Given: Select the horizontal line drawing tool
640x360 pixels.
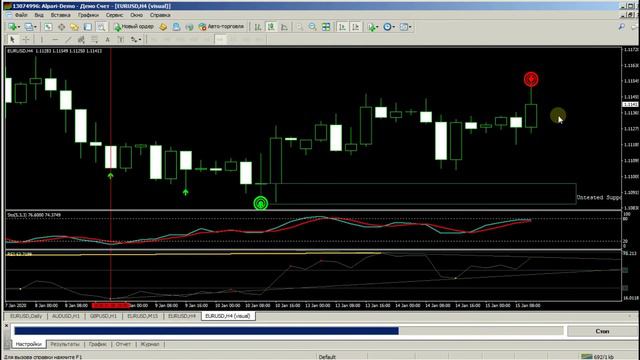Looking at the screenshot, I should [55, 40].
